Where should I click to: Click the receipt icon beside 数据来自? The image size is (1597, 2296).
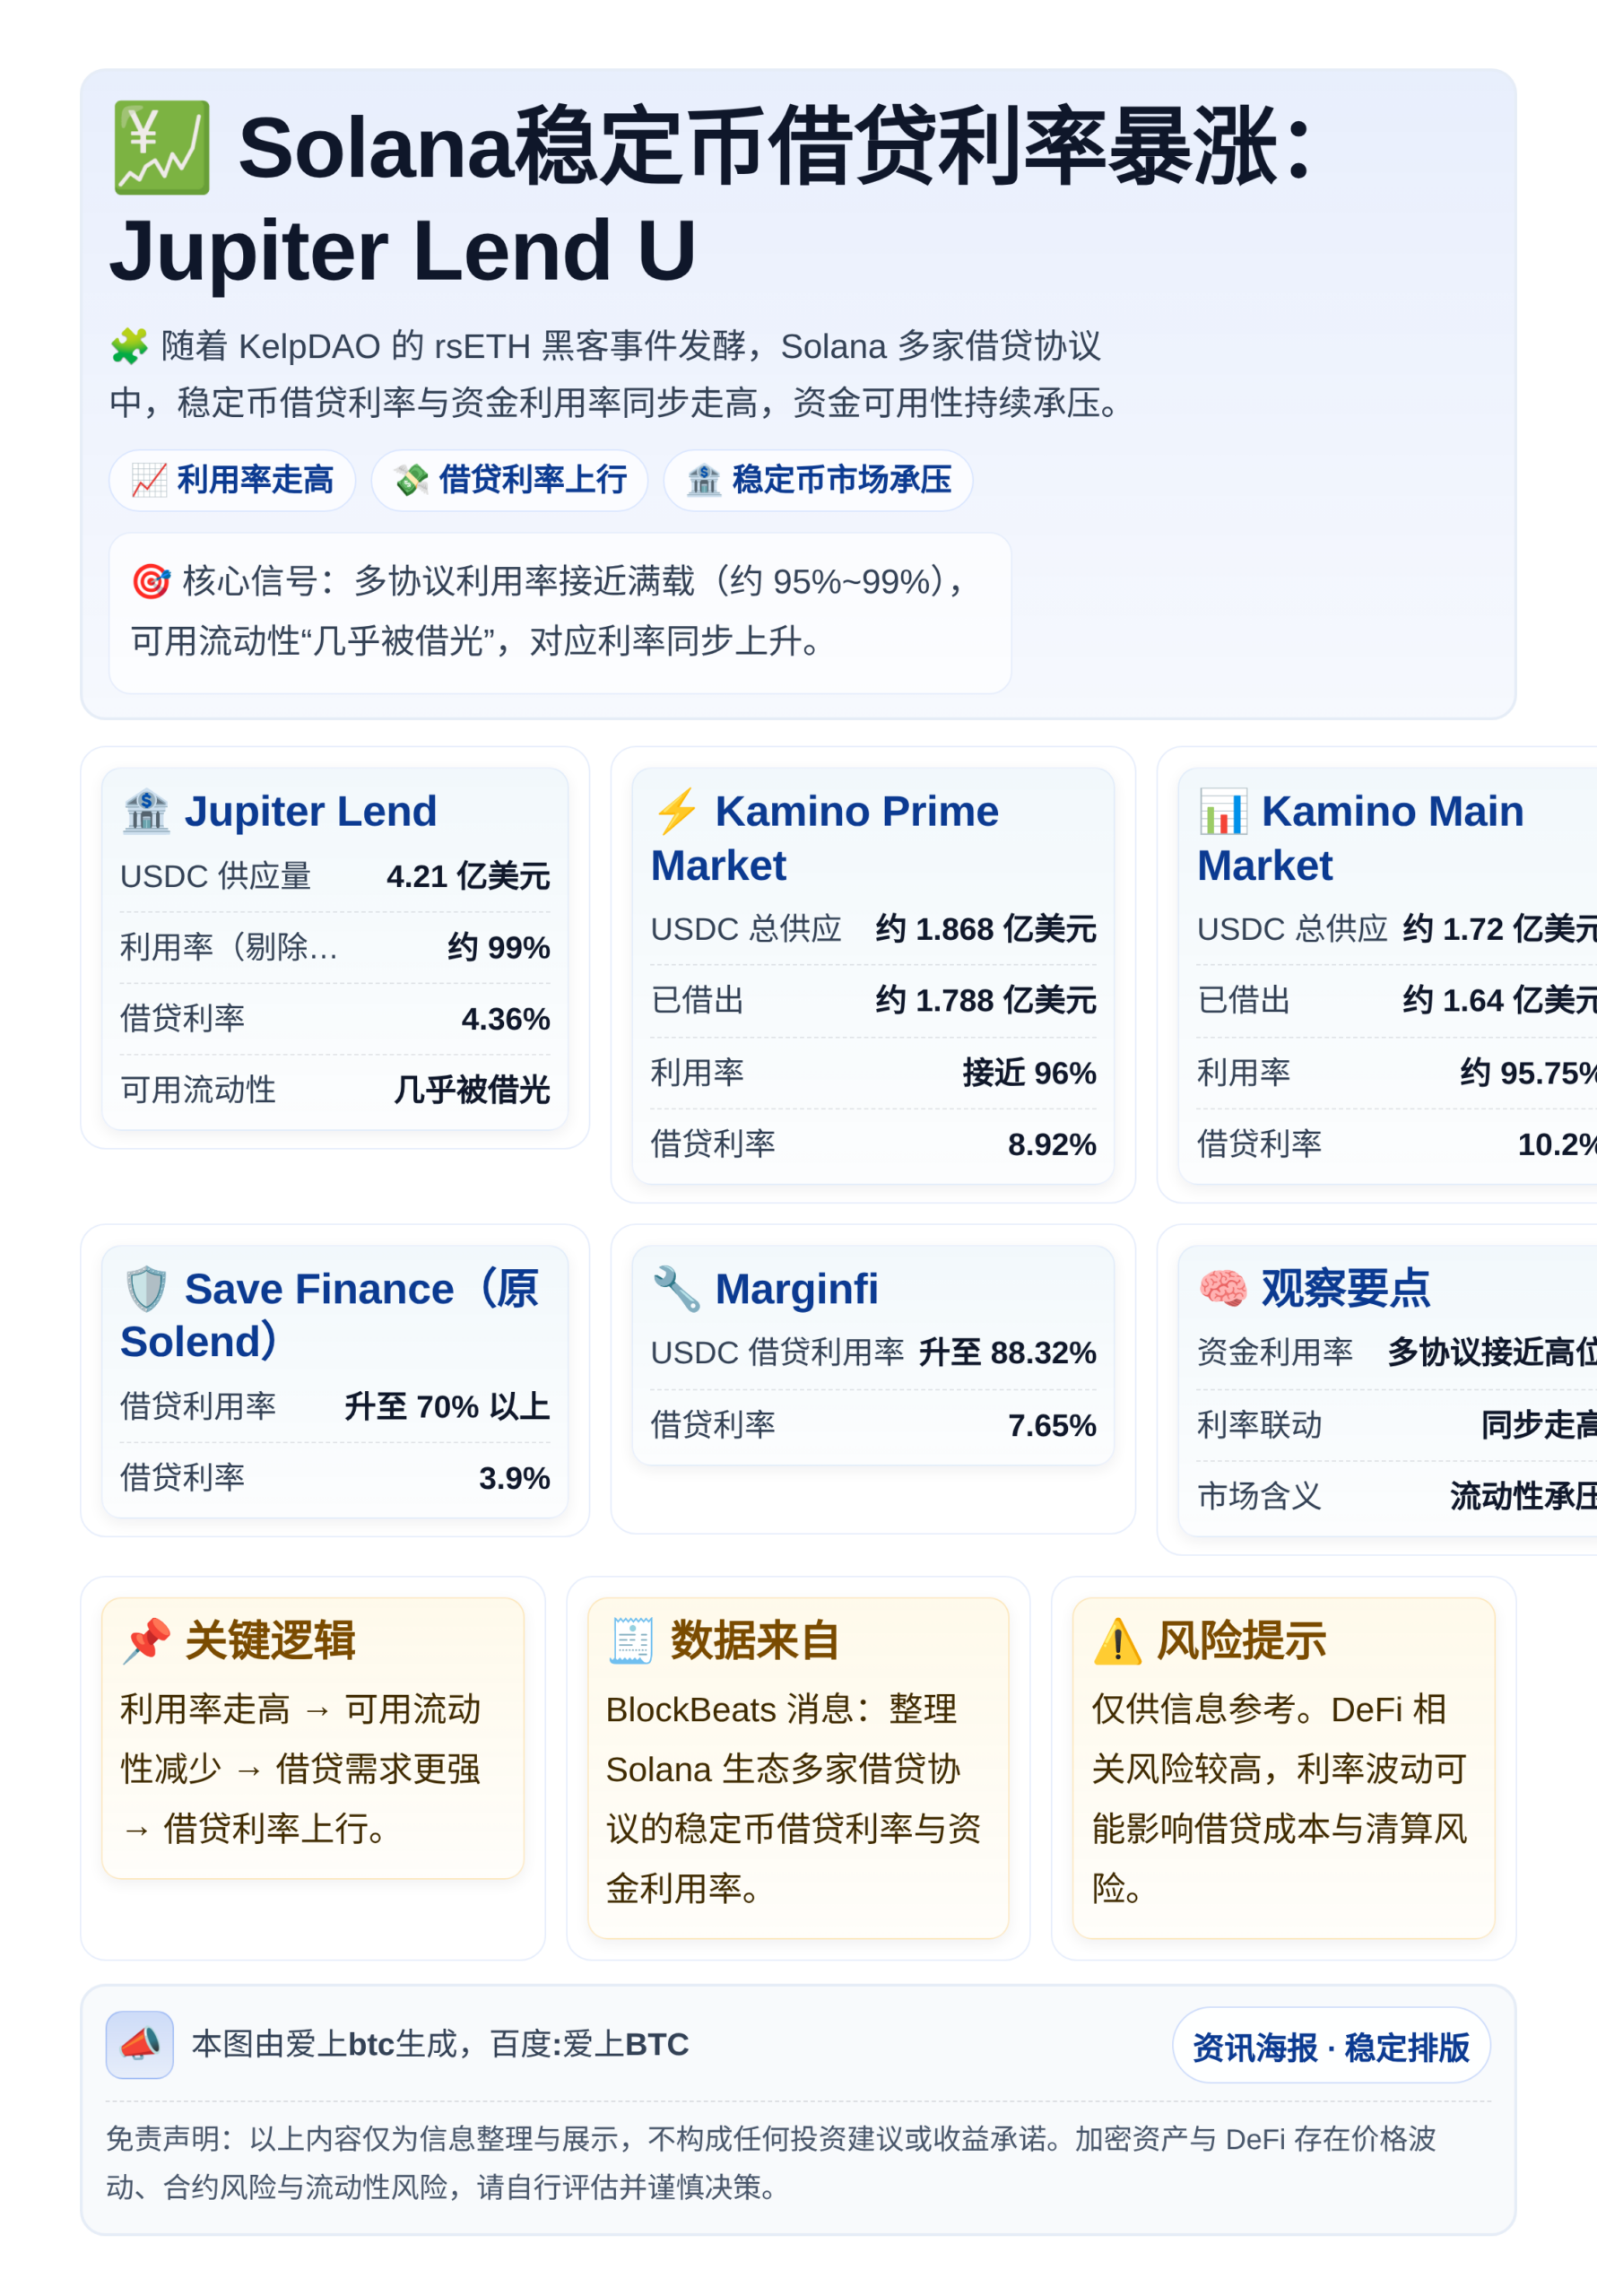(x=631, y=1641)
